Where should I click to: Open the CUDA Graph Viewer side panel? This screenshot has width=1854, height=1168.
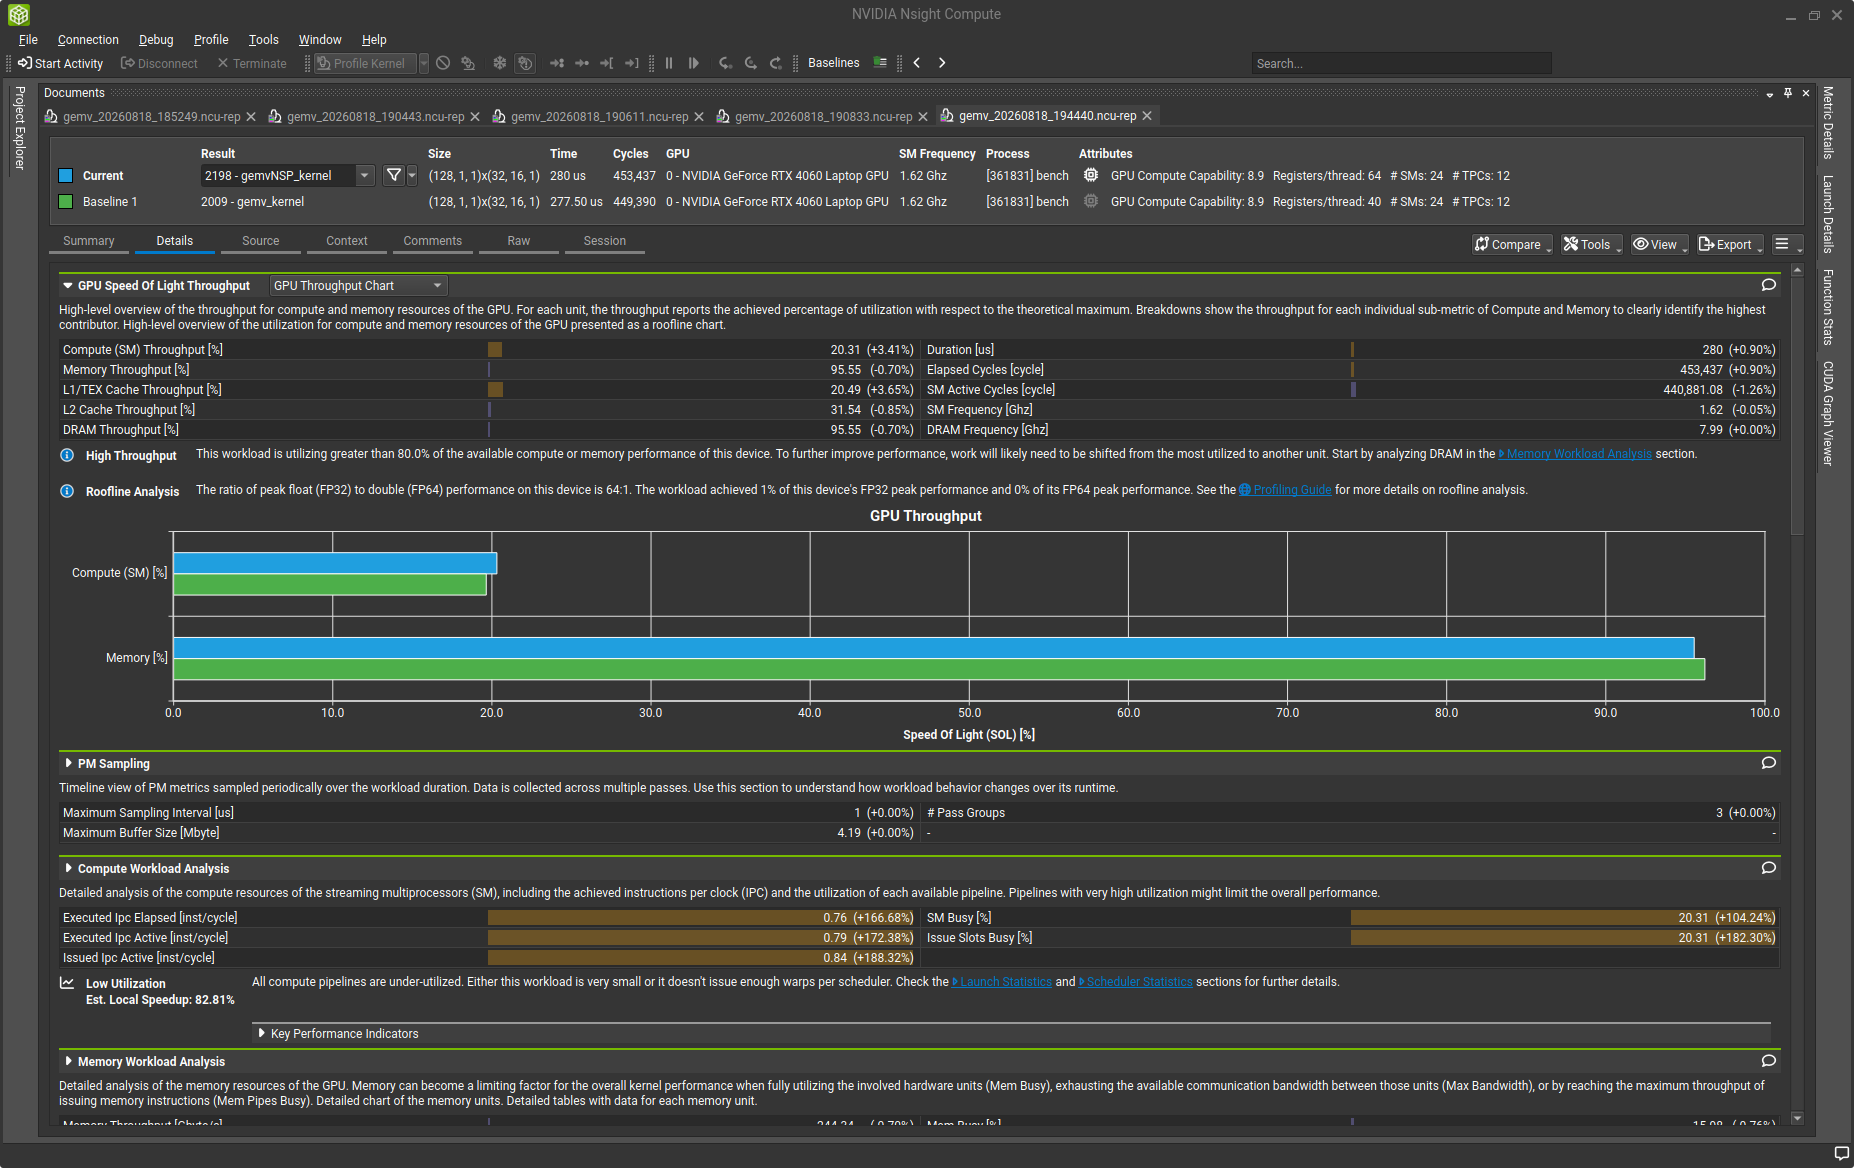(1827, 413)
